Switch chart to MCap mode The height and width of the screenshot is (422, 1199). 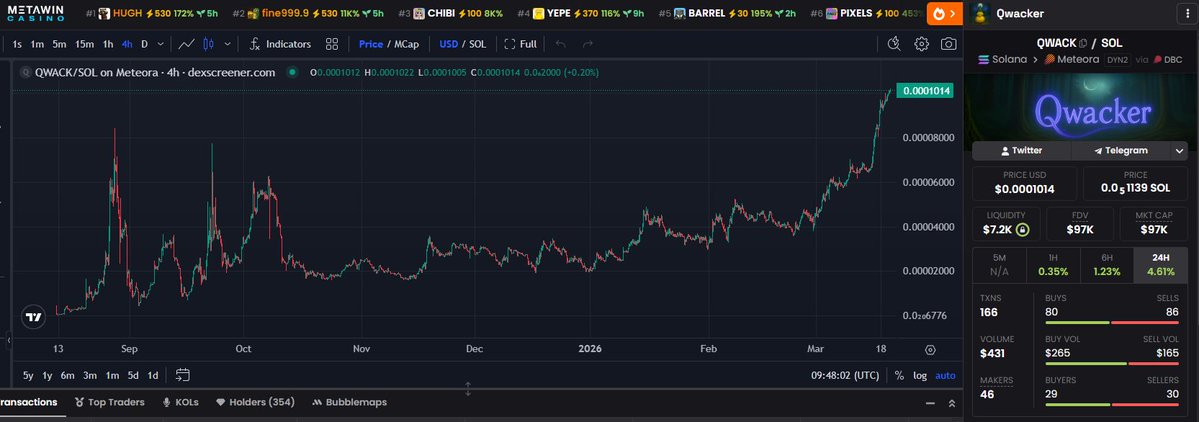coord(407,44)
